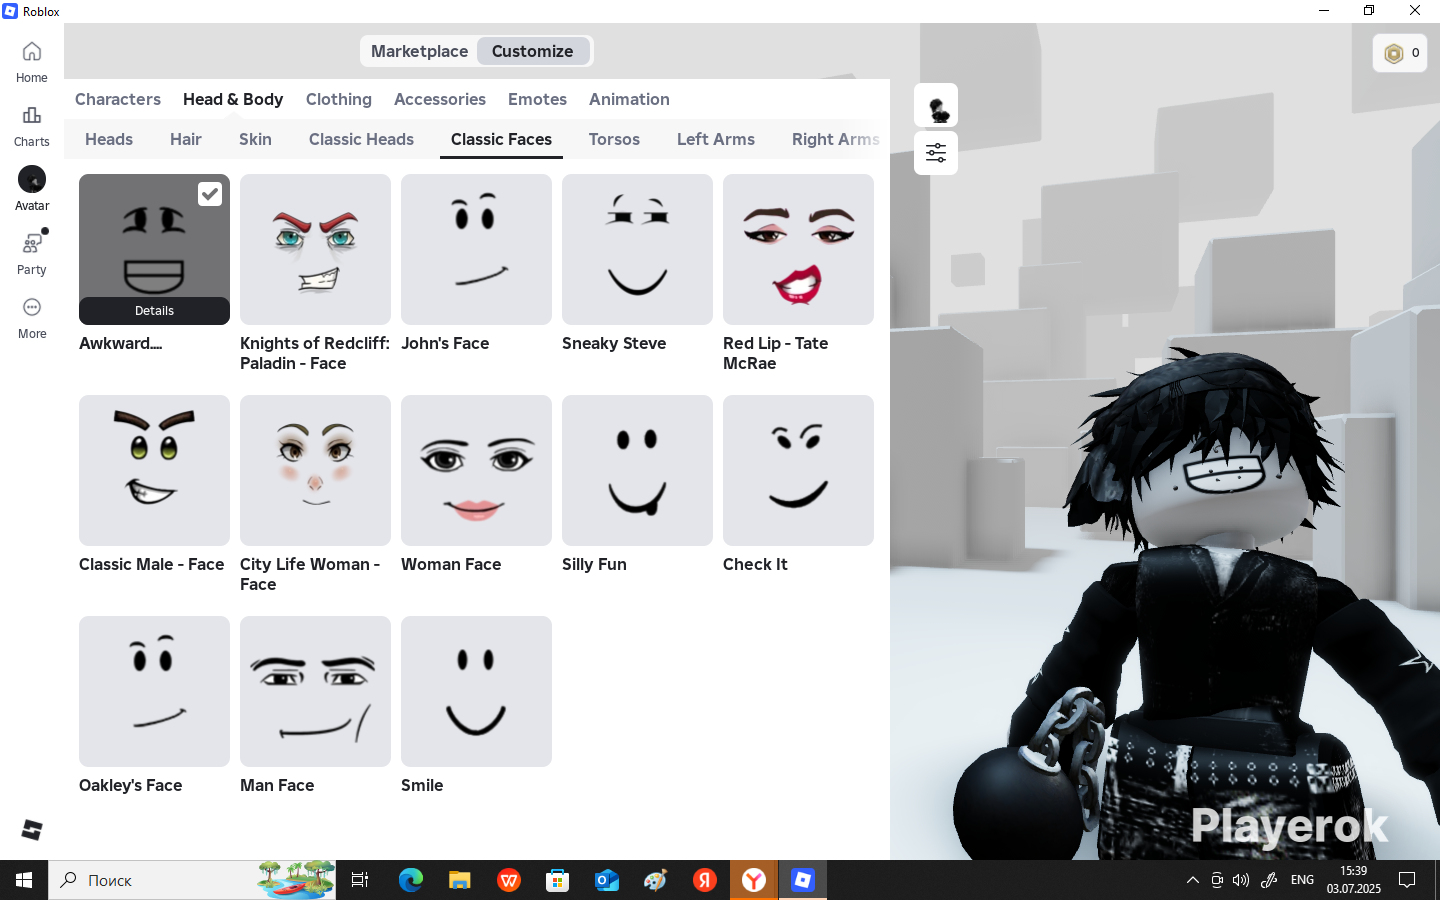Click the Woman Face name label

(451, 564)
